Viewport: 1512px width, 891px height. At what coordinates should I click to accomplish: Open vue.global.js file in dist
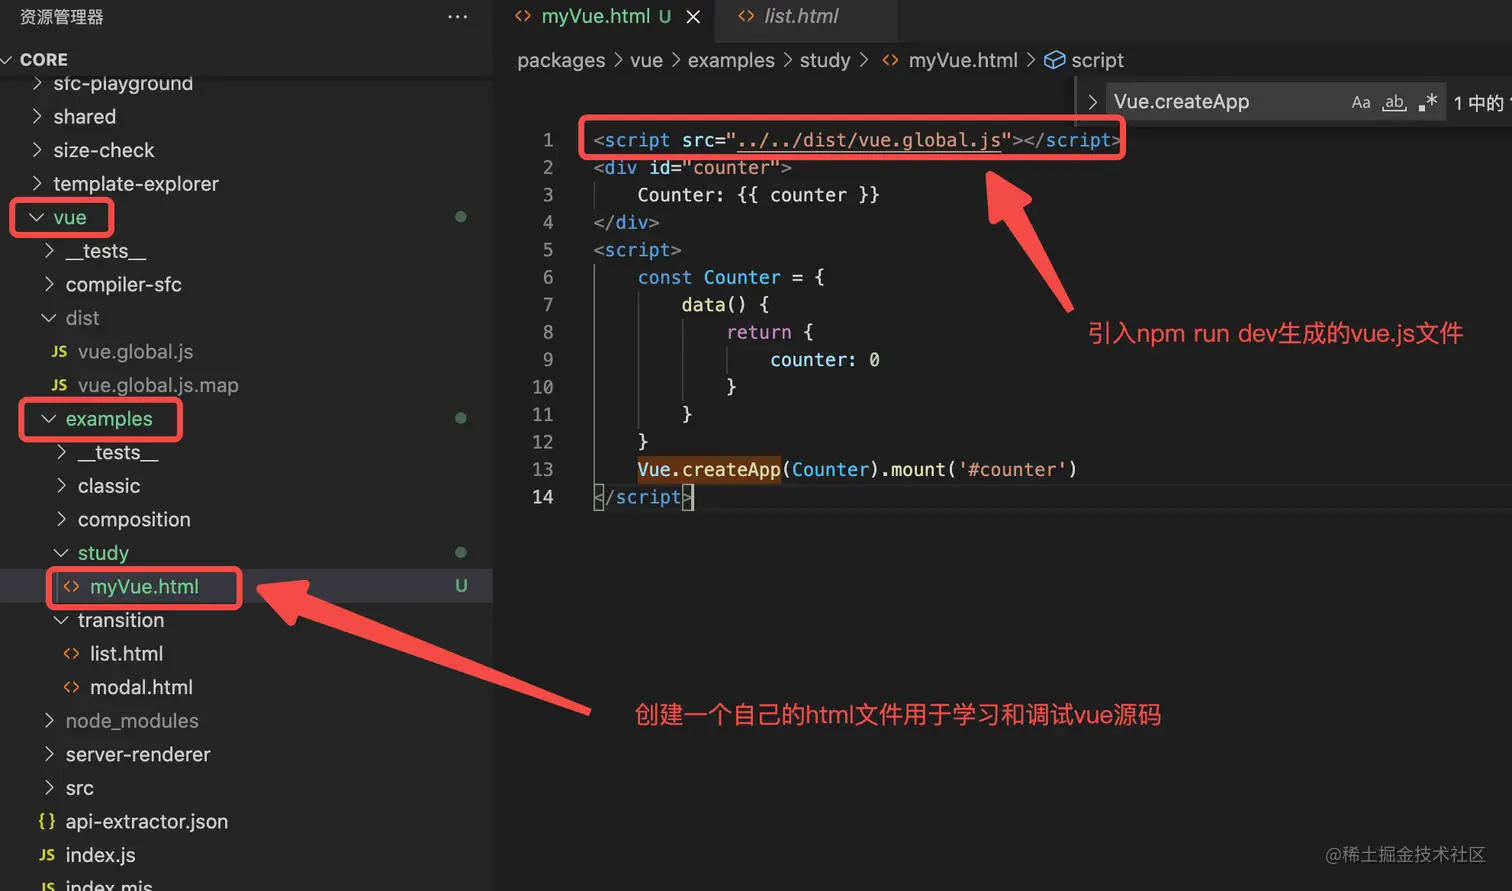point(135,352)
